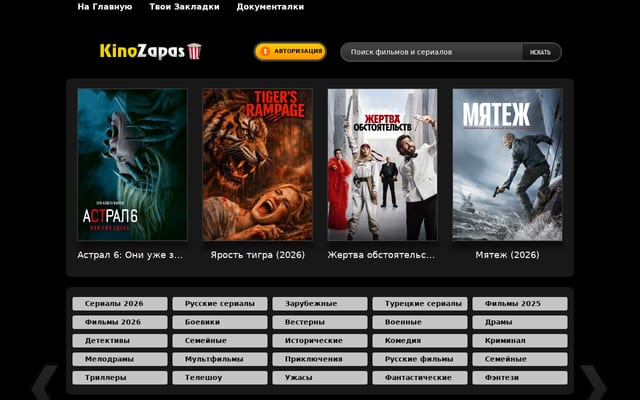Click the Астрал 6: Они уже з... title

130,255
